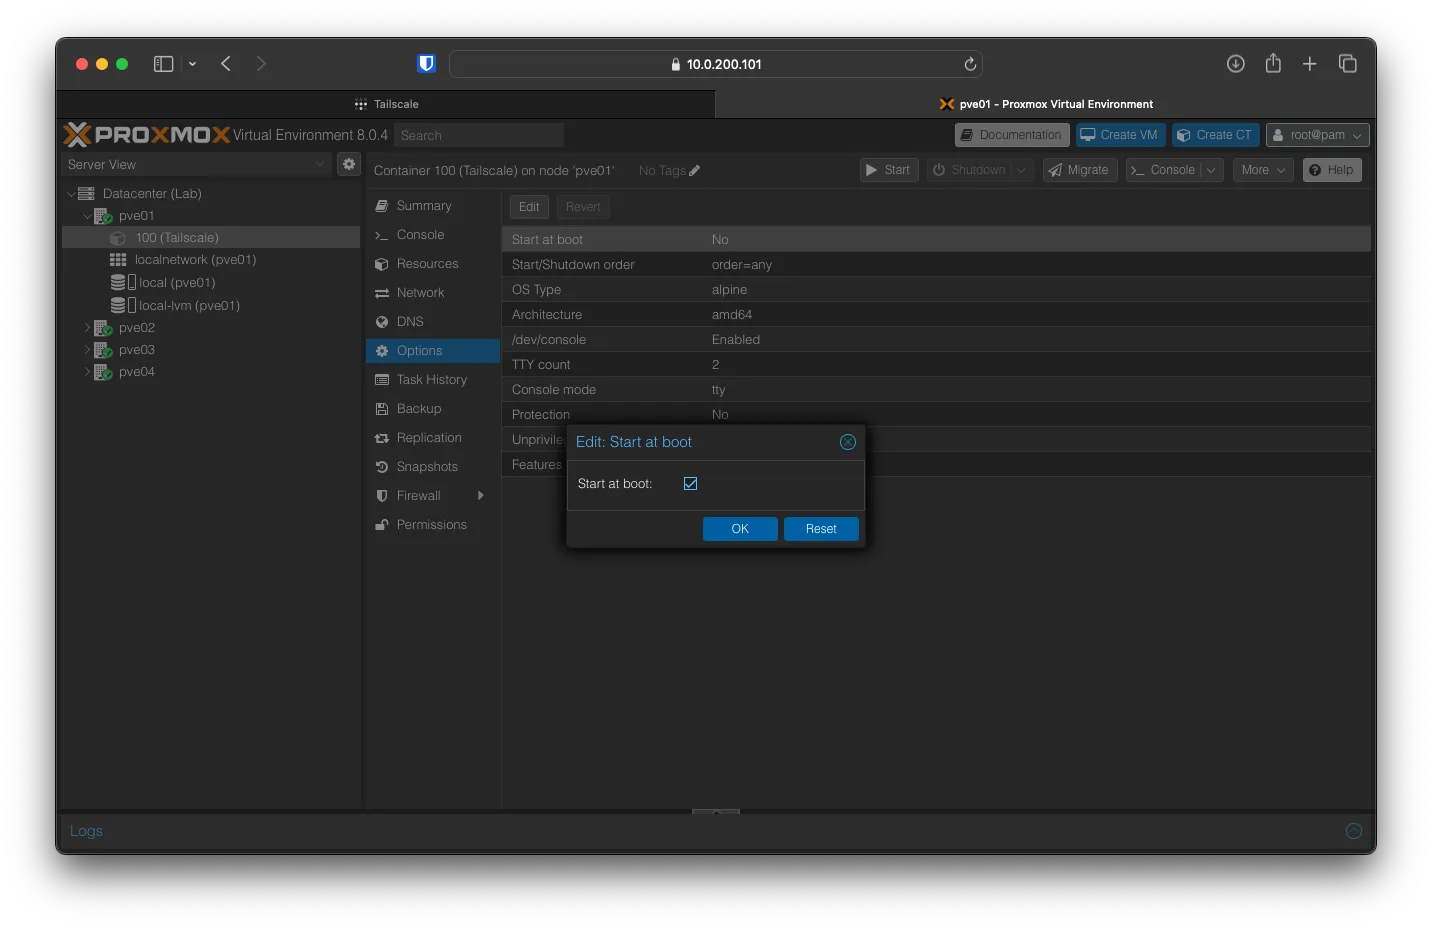Click the Safari share icon
The width and height of the screenshot is (1432, 928).
pos(1273,63)
